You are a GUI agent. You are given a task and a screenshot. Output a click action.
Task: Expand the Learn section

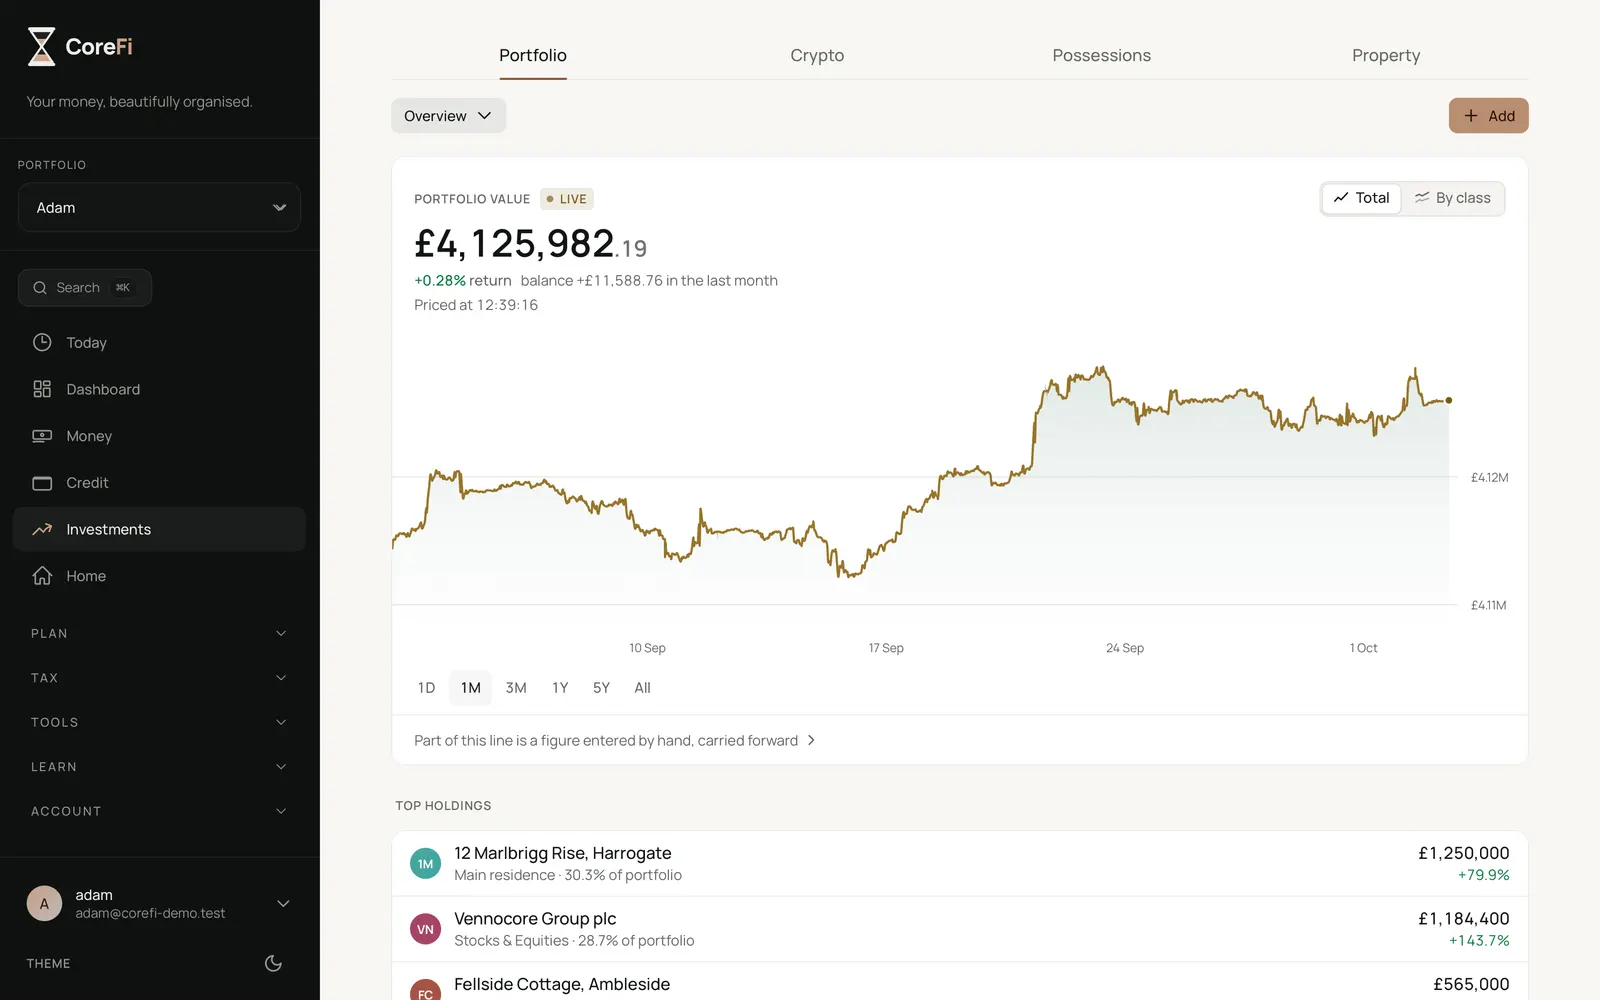pyautogui.click(x=159, y=767)
